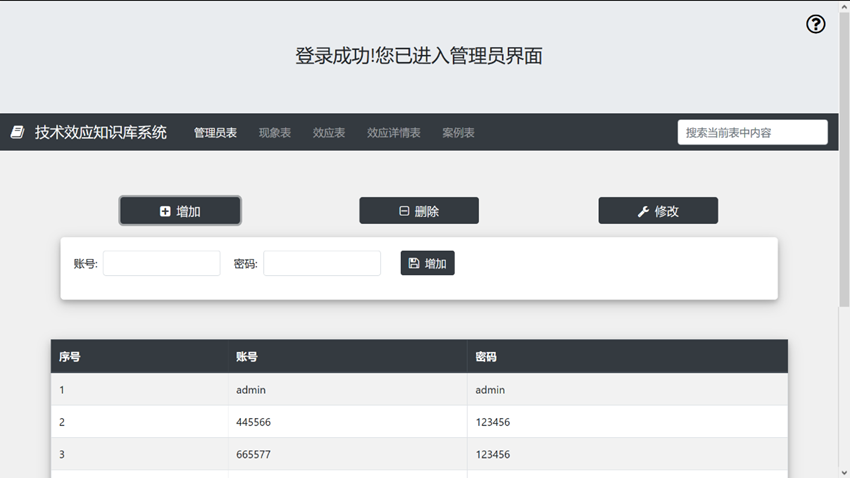Viewport: 850px width, 478px height.
Task: Switch to the 现象表 tab
Action: (x=275, y=133)
